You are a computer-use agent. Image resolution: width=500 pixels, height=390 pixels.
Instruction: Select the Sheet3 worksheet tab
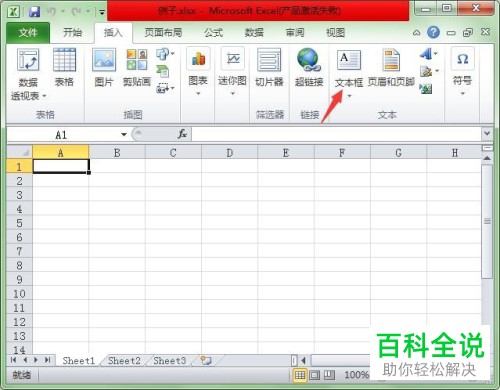[169, 361]
